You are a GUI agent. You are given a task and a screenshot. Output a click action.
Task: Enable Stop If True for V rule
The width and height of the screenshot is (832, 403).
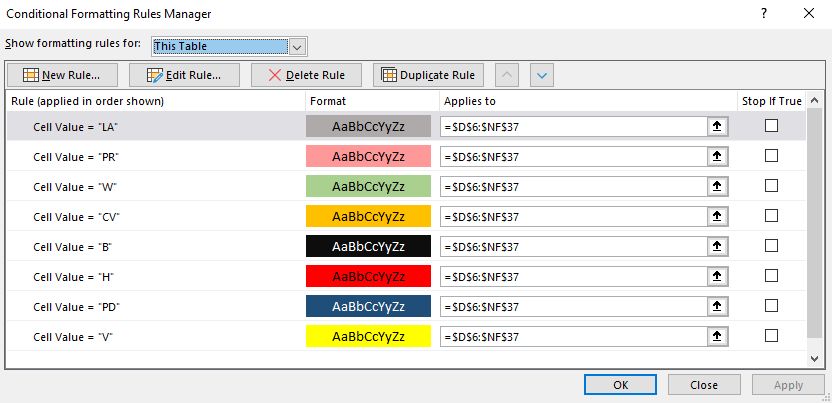[772, 336]
